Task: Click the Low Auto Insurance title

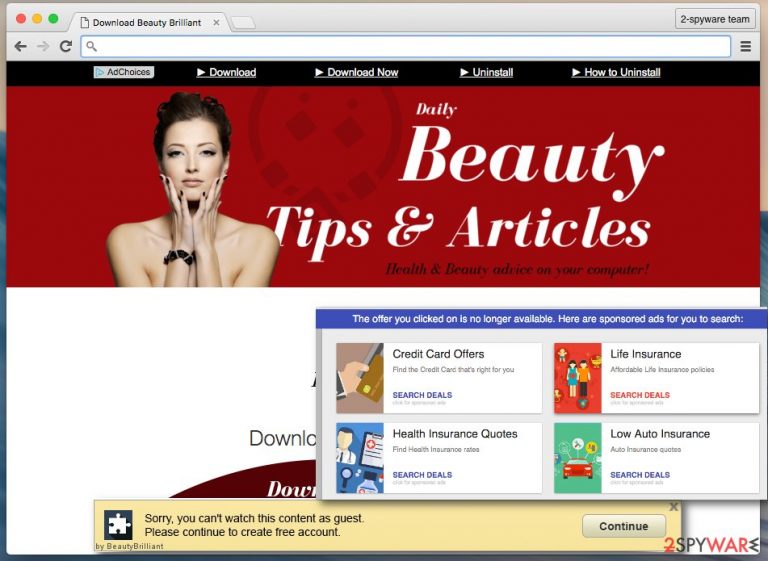Action: [x=660, y=434]
